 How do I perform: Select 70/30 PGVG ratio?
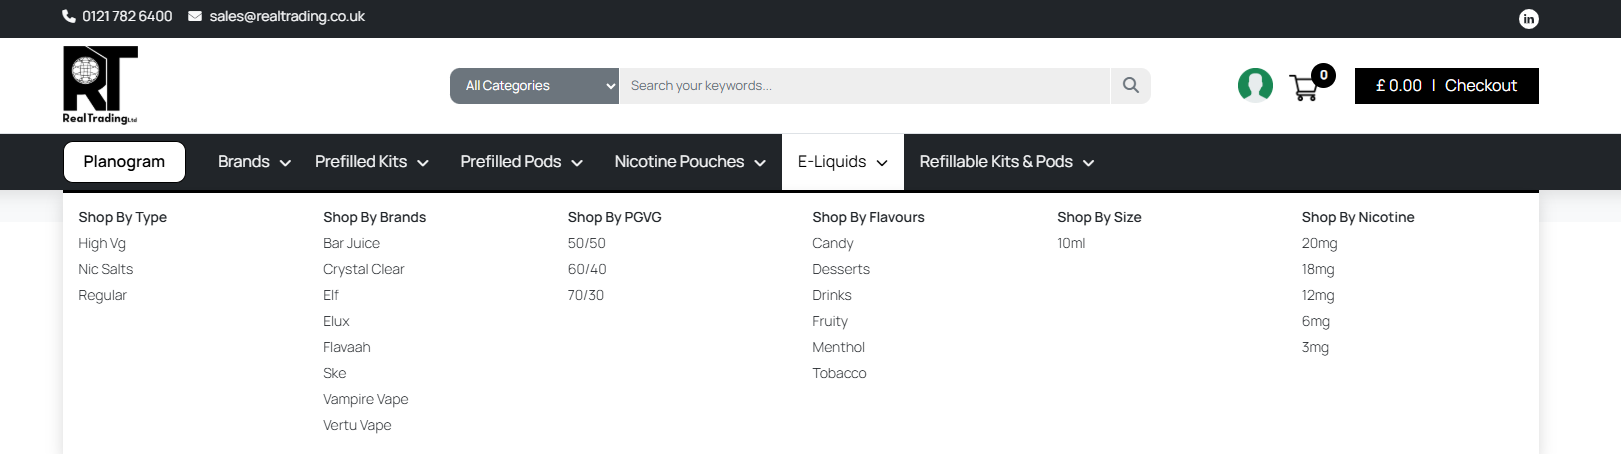585,295
